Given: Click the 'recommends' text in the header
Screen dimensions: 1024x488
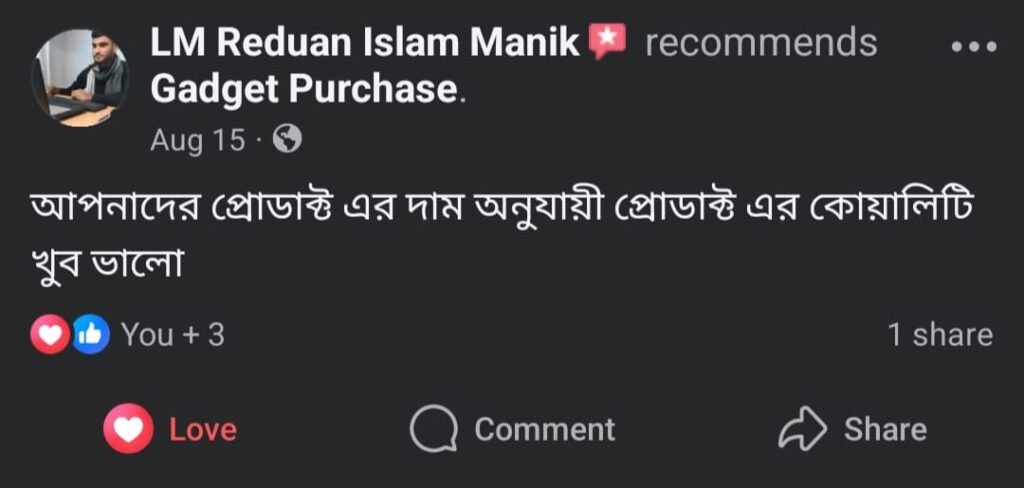Looking at the screenshot, I should coord(760,43).
